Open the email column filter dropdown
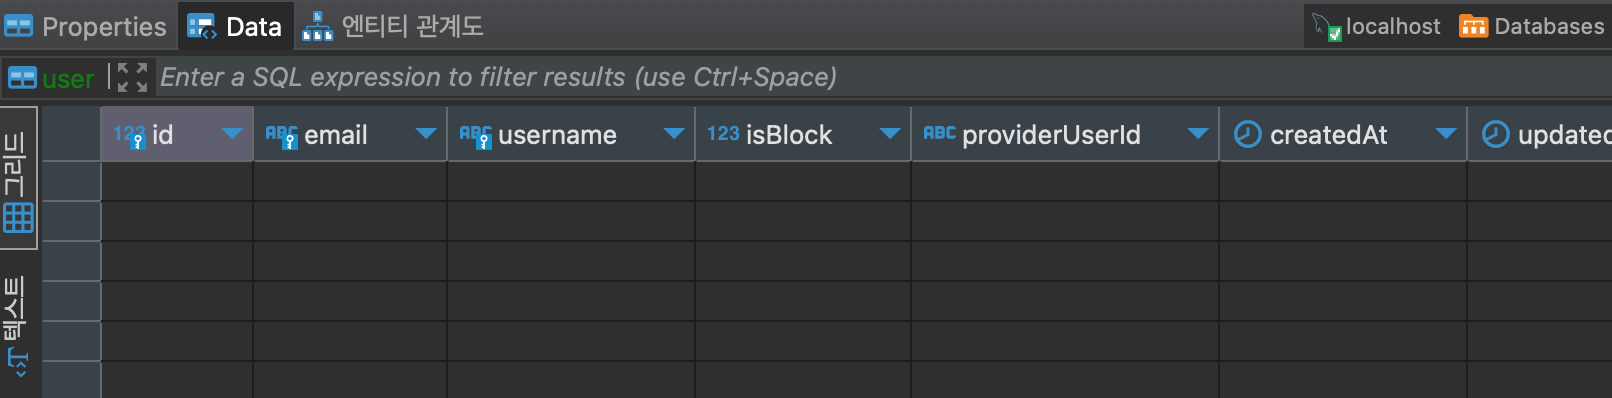 [426, 134]
